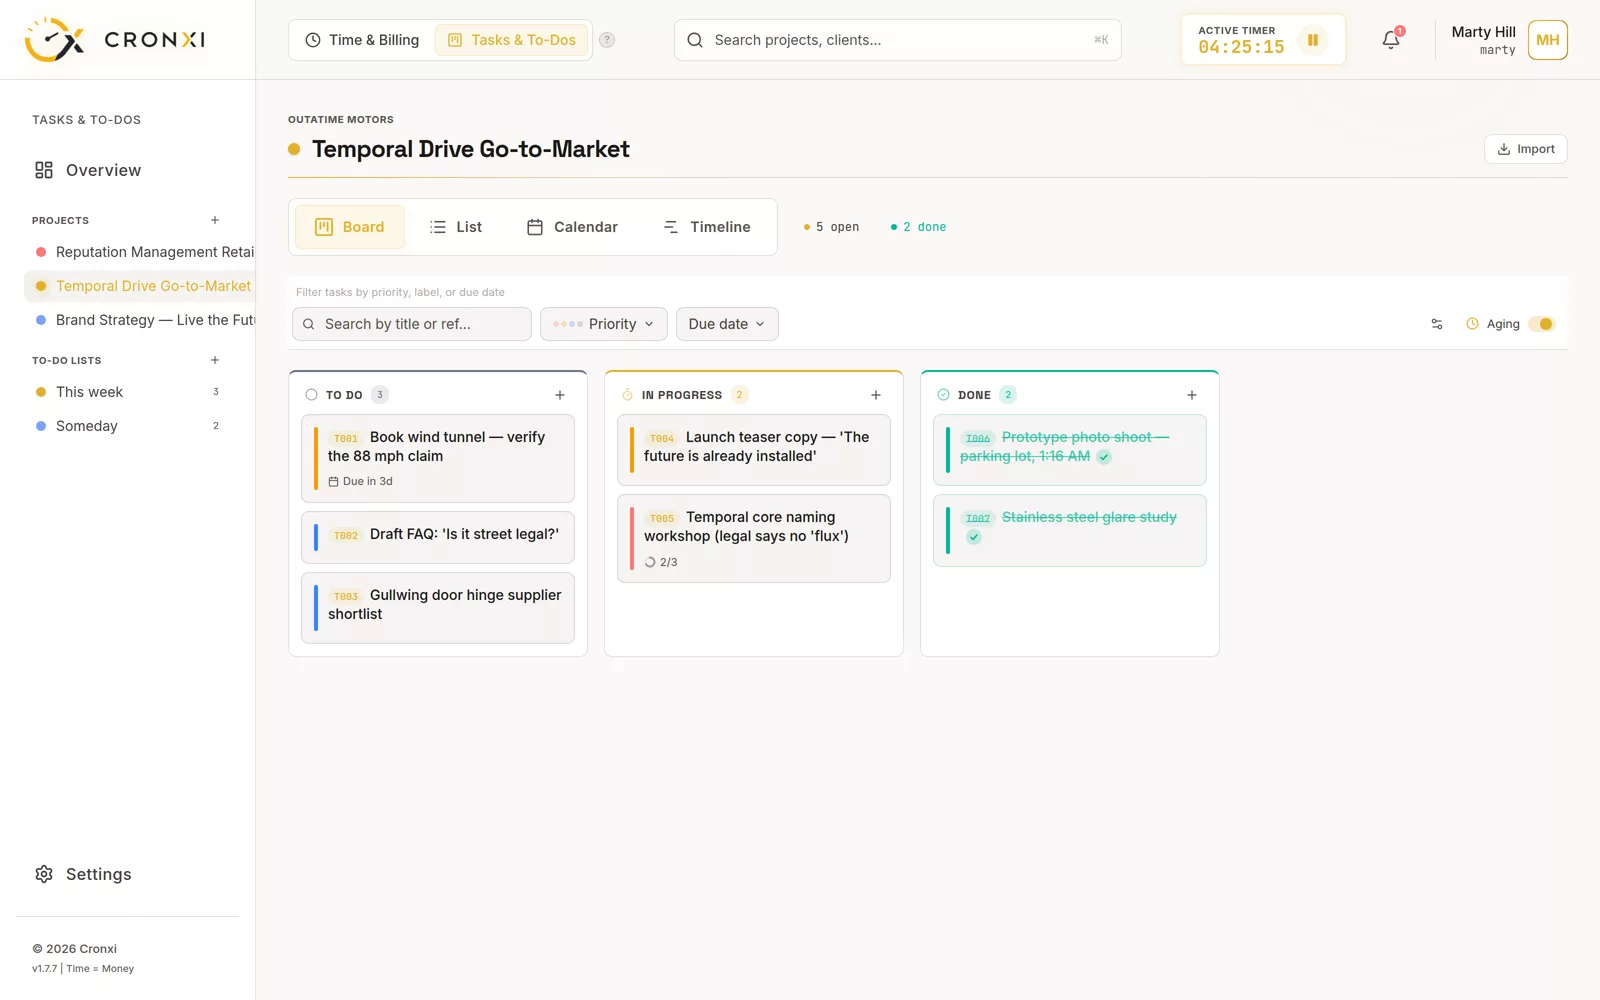The image size is (1600, 1000).
Task: Open the Prototype photo shoot card
Action: click(1070, 450)
